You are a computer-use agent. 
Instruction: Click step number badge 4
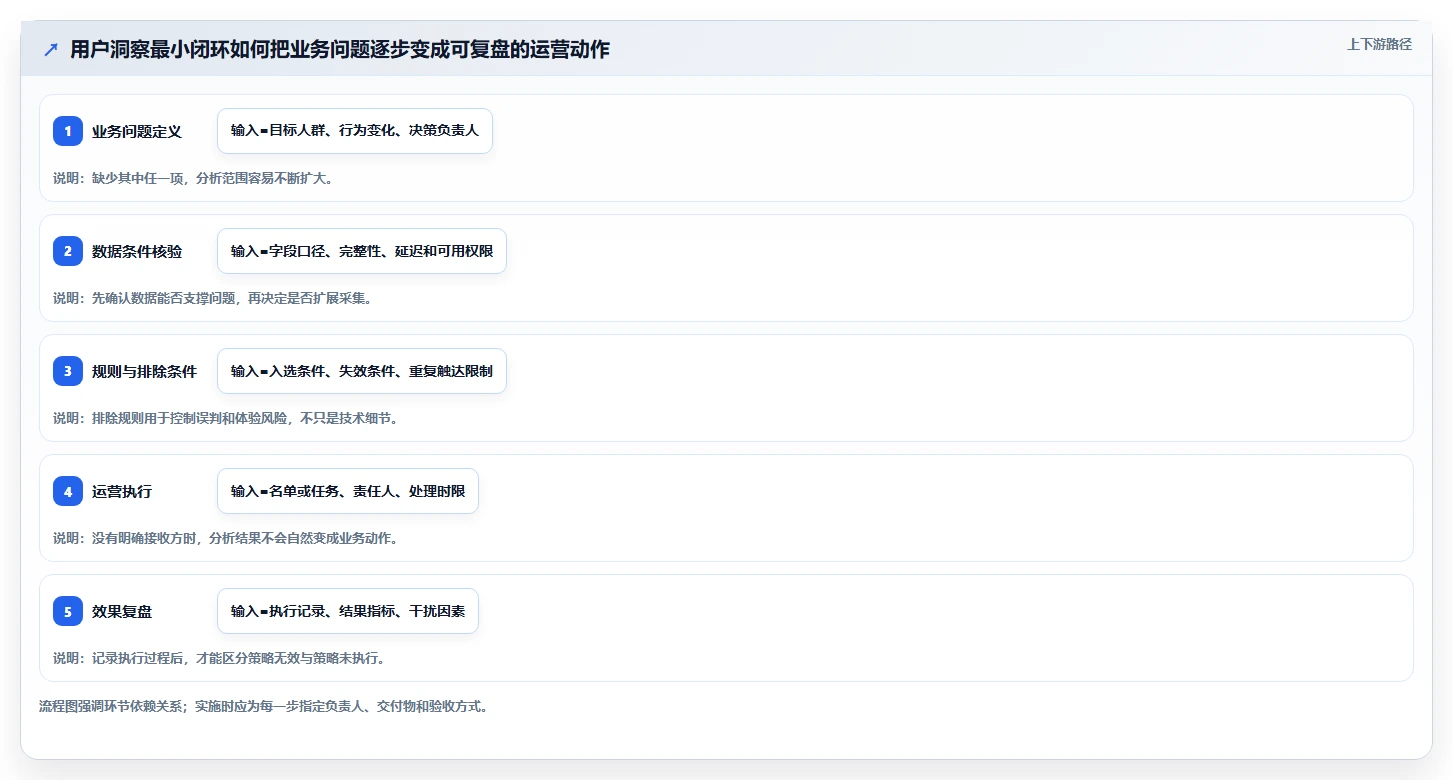click(68, 491)
